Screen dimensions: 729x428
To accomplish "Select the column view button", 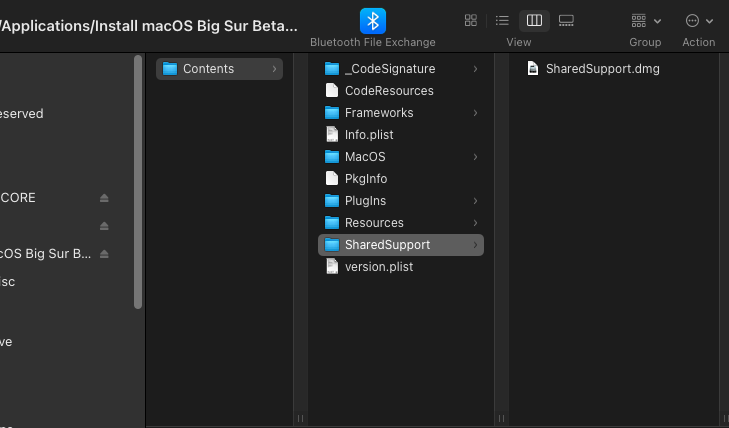I will [534, 20].
